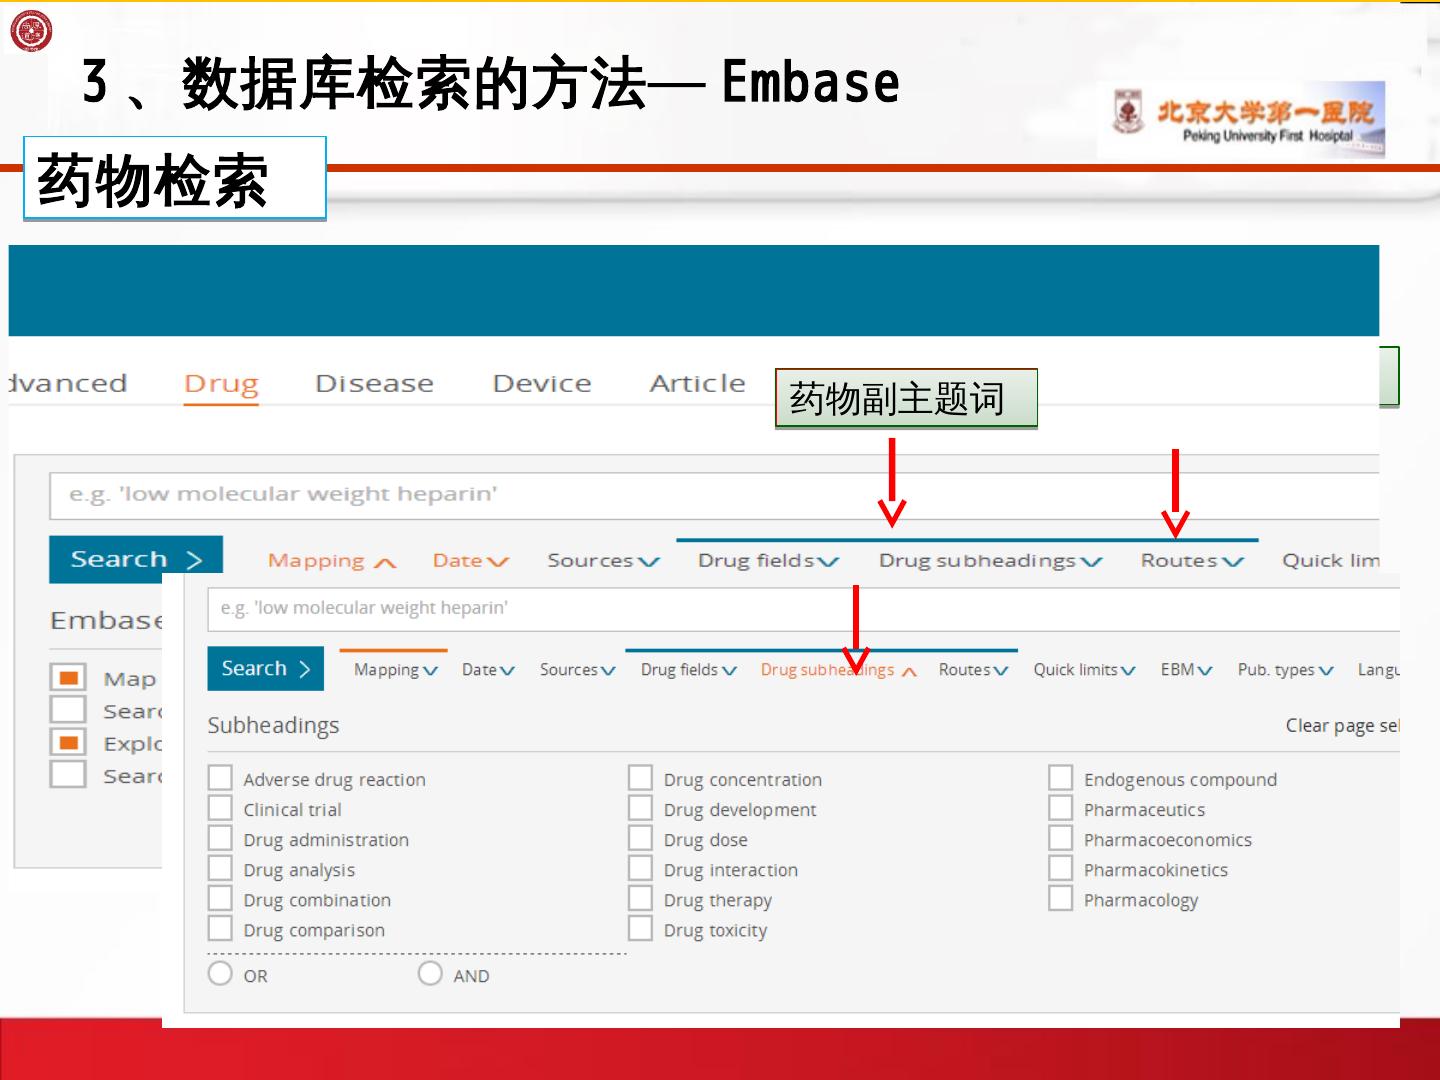The height and width of the screenshot is (1080, 1440).
Task: Click Search in the front Subheadings screenshot
Action: pyautogui.click(x=265, y=669)
